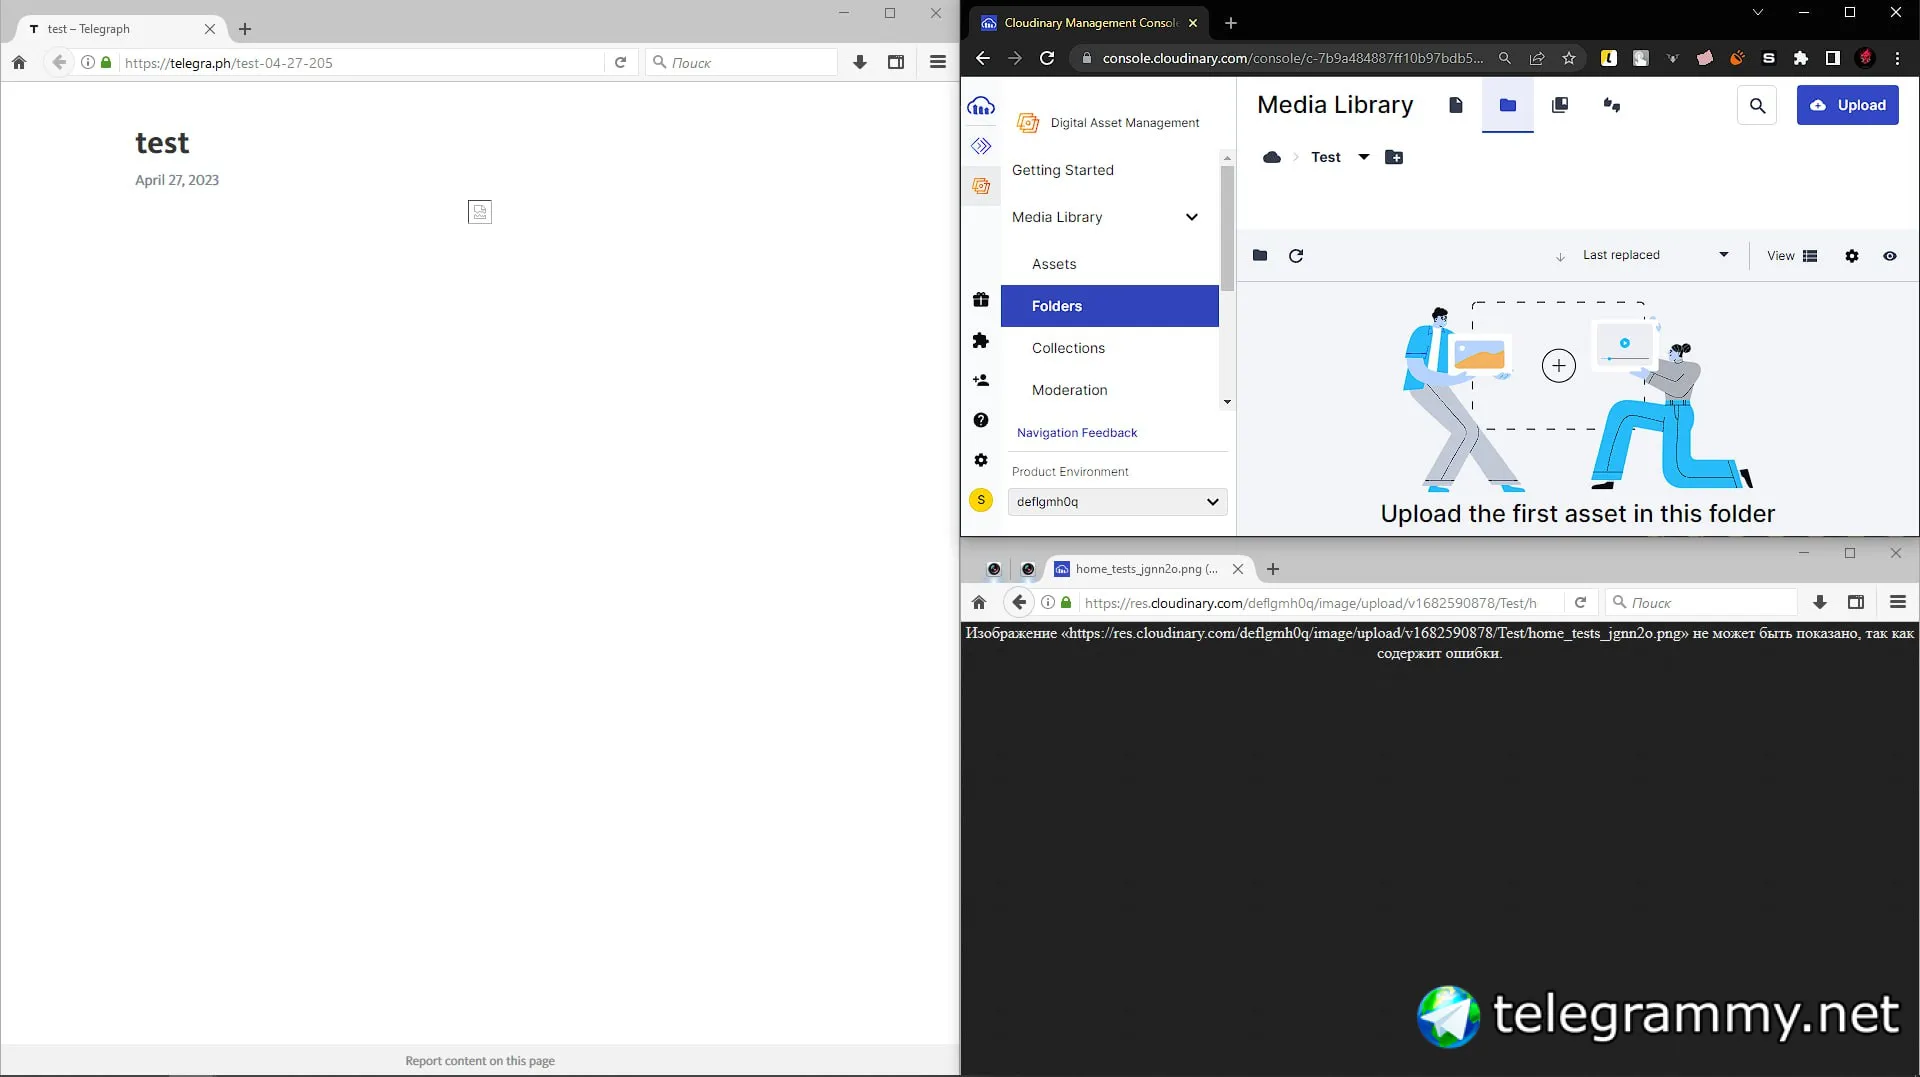
Task: Open a new tab in the Chrome window
Action: [x=1231, y=23]
